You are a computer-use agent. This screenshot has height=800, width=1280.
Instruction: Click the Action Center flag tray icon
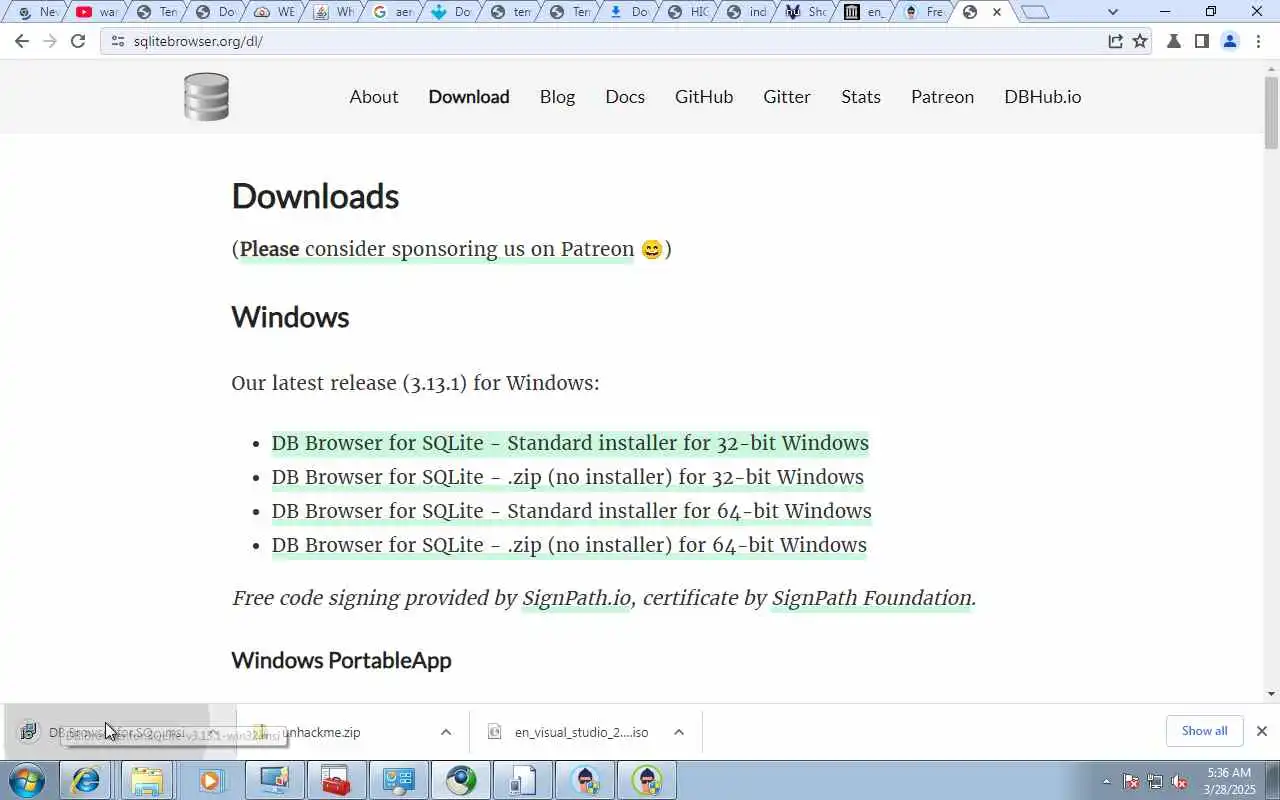1131,781
